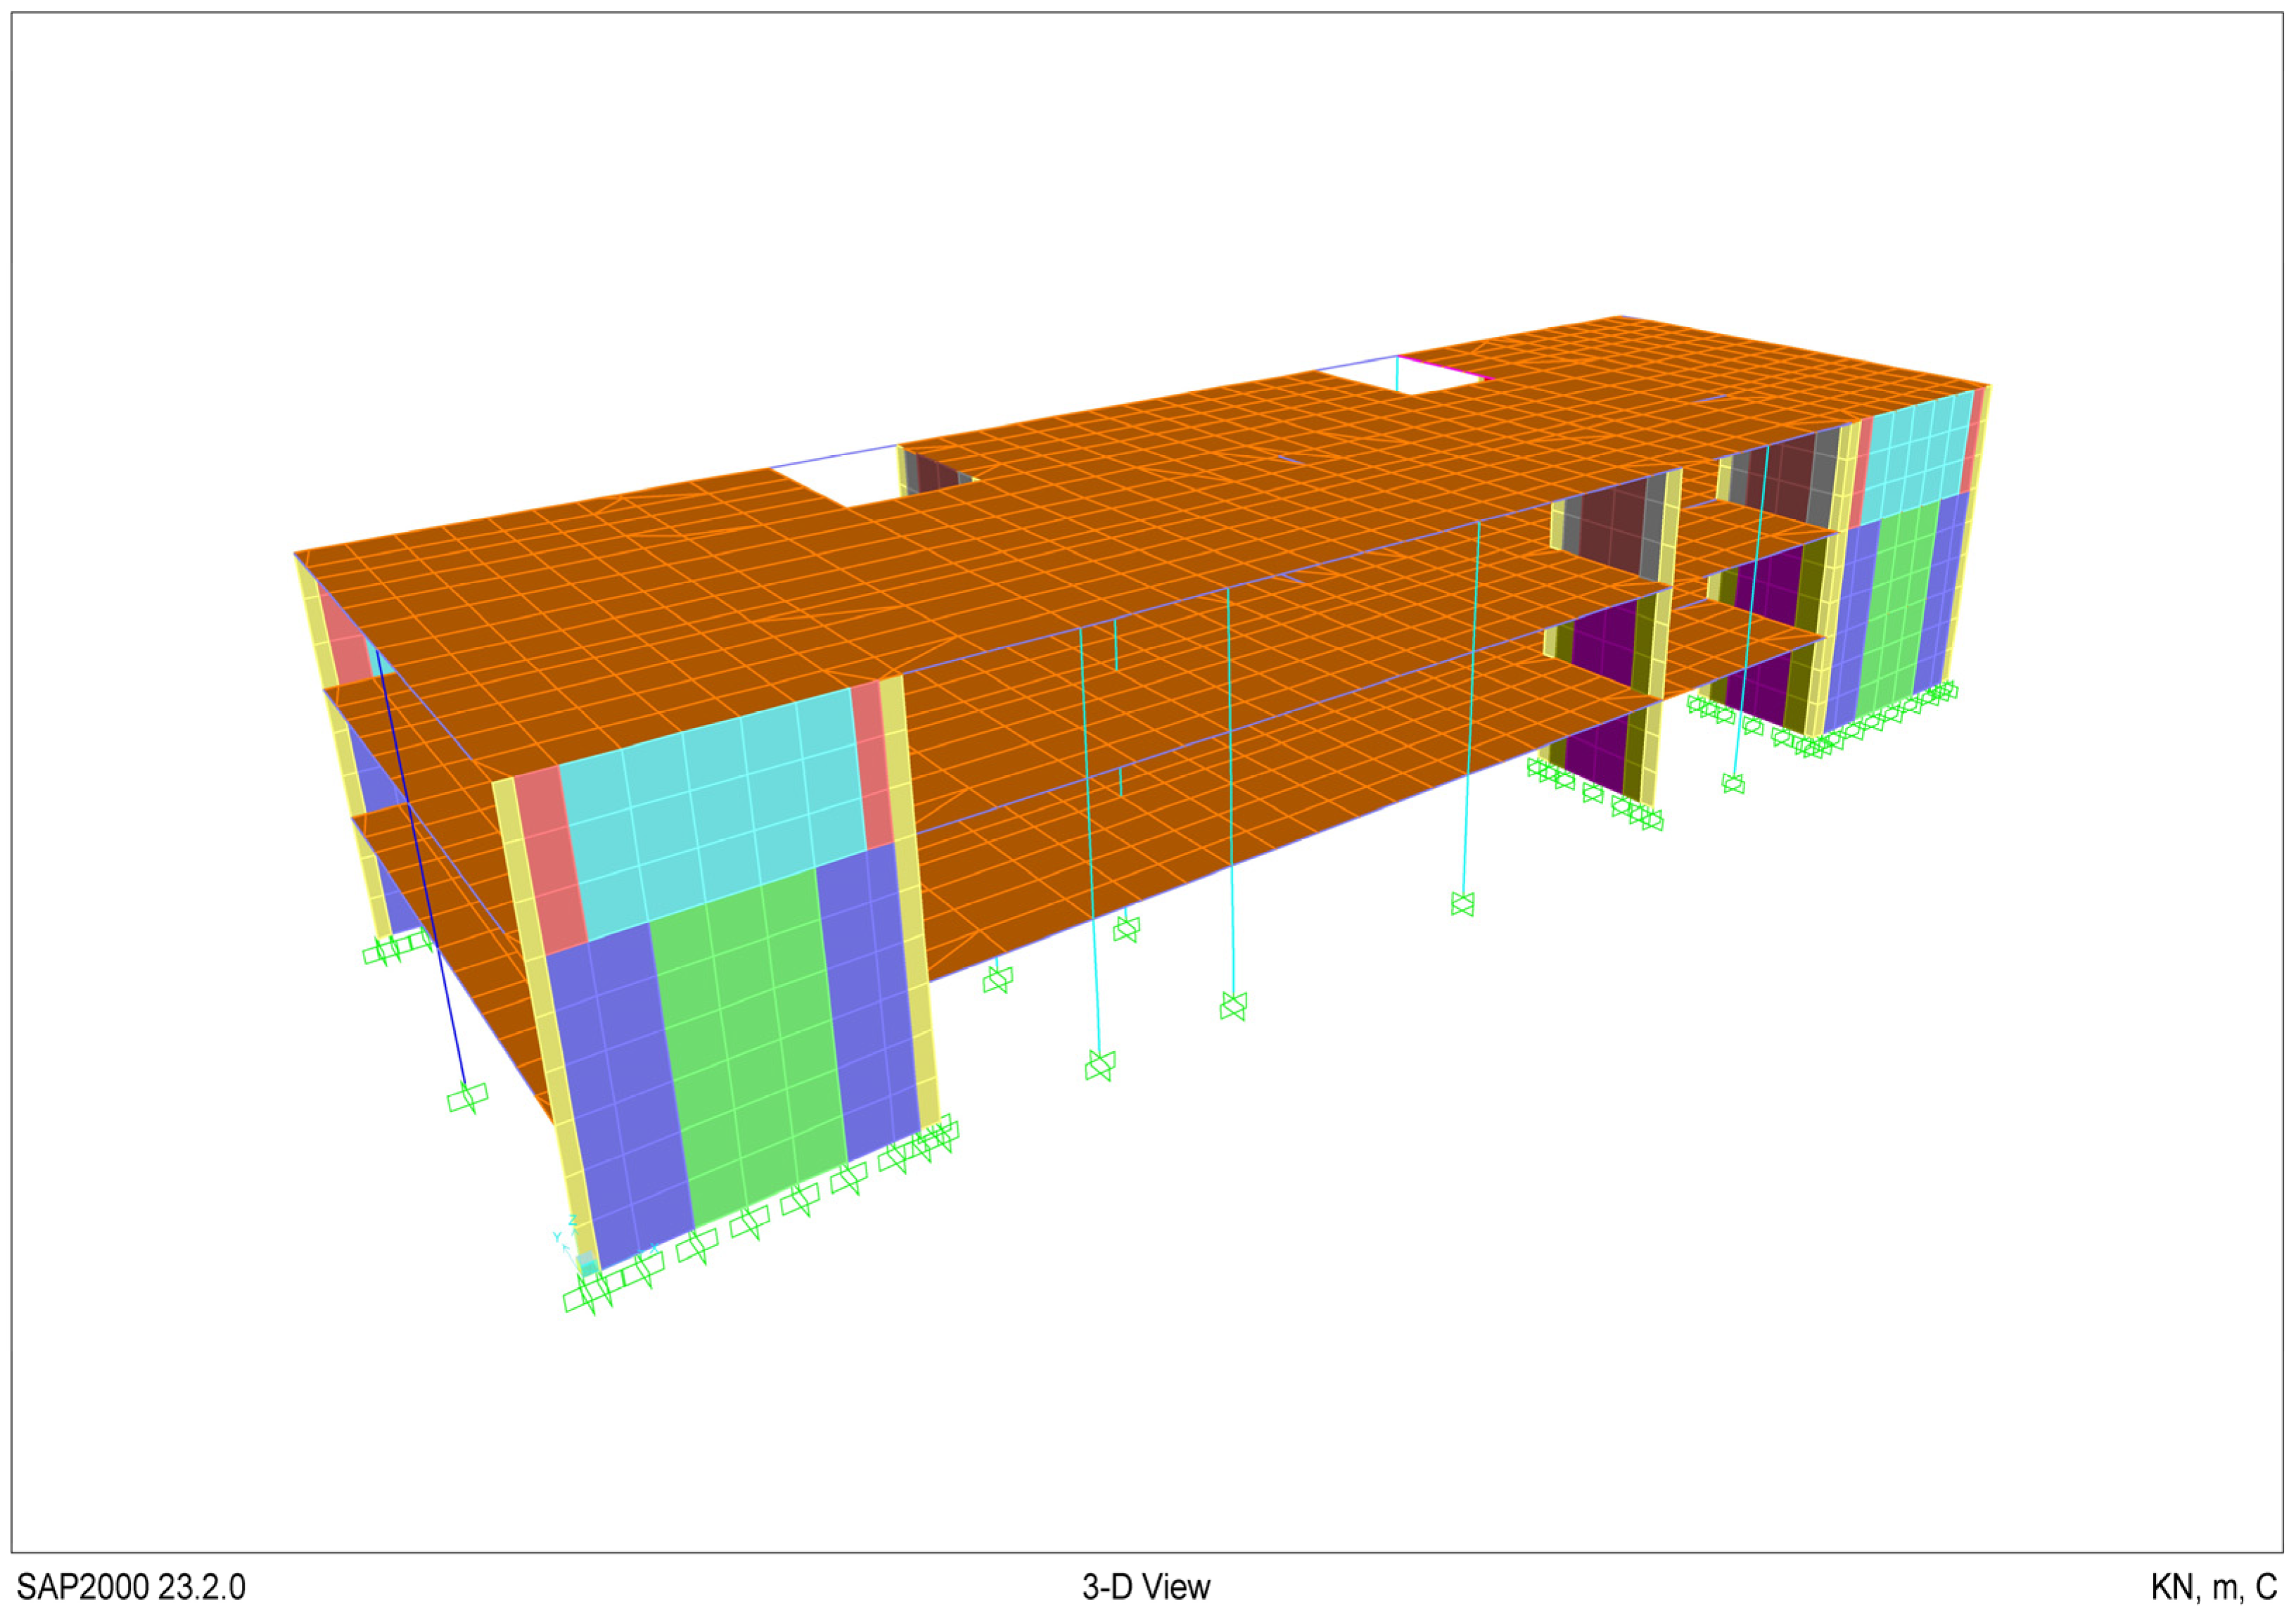Click yellow boundary column right of front wall
Screen dimensions: 2296x1618
[912, 900]
